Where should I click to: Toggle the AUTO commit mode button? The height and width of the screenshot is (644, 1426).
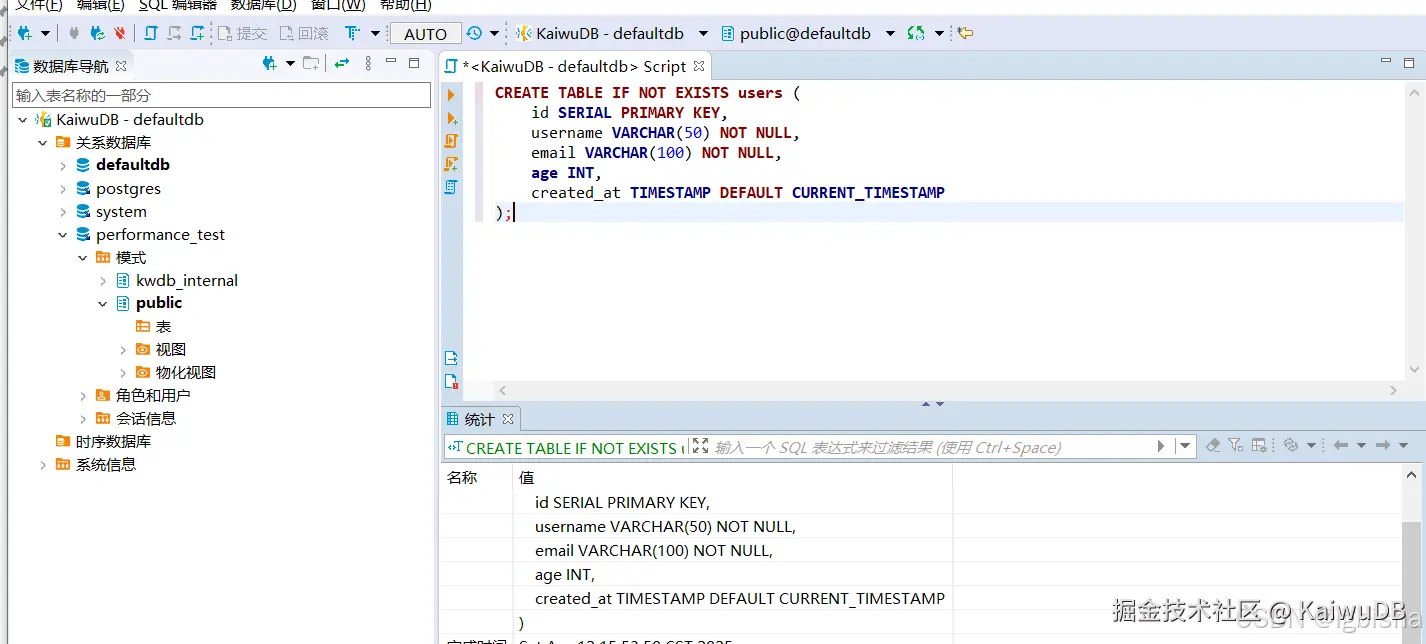coord(425,34)
